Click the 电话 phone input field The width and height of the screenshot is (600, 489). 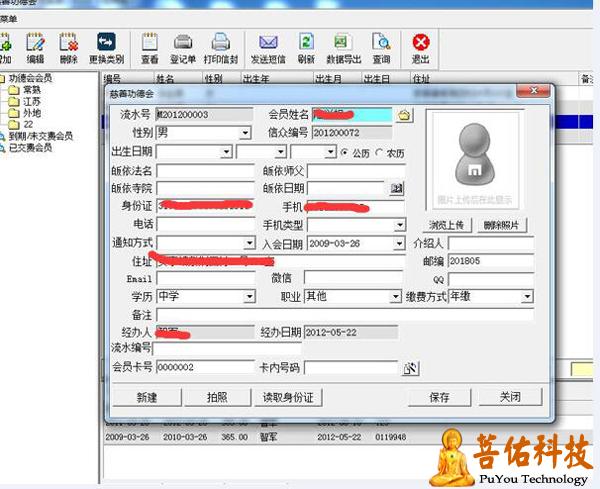point(206,224)
